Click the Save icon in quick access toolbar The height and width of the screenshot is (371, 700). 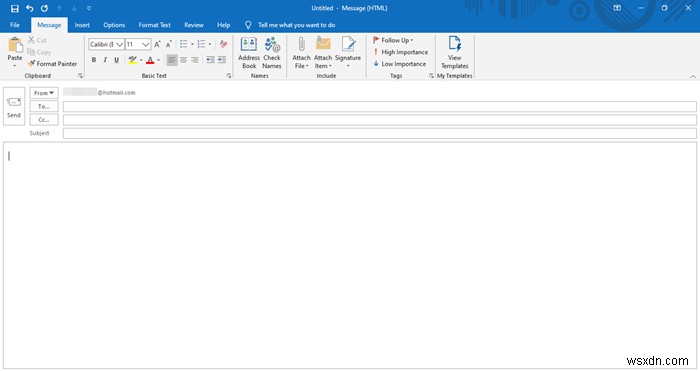15,8
